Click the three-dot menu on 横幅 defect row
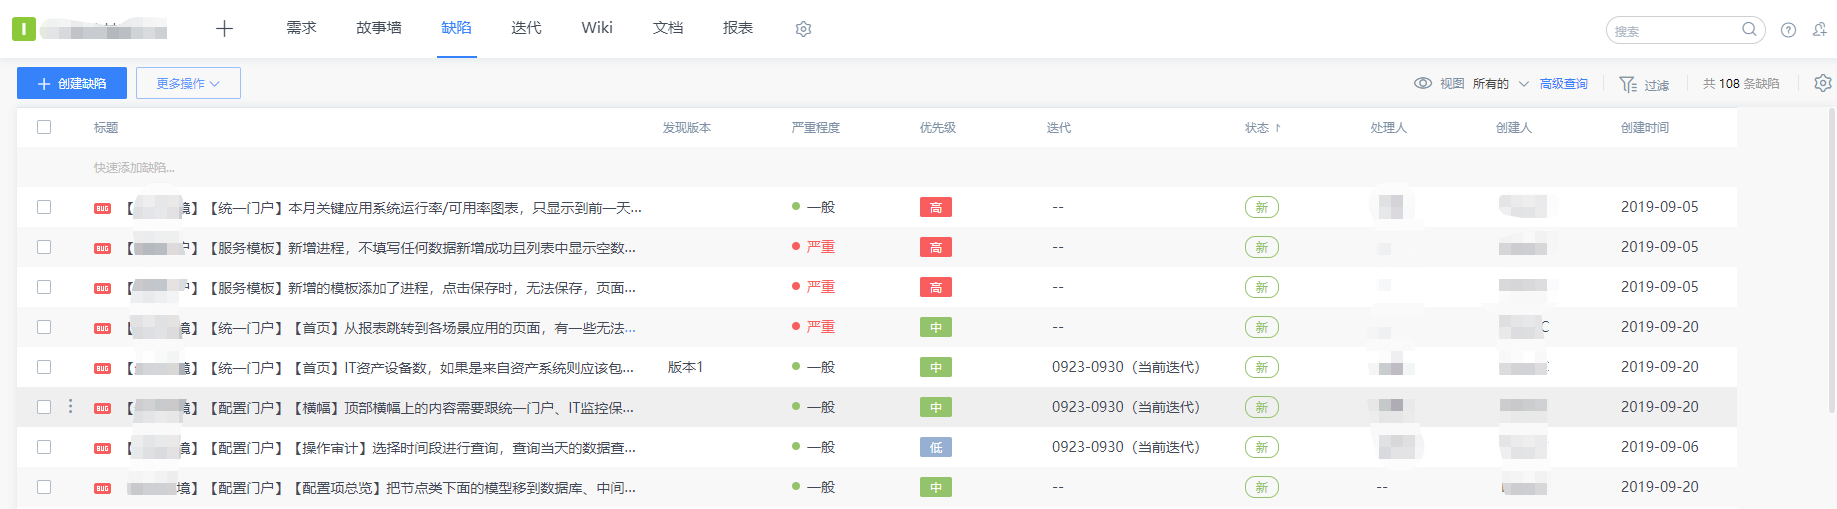Viewport: 1837px width, 509px height. click(x=70, y=406)
